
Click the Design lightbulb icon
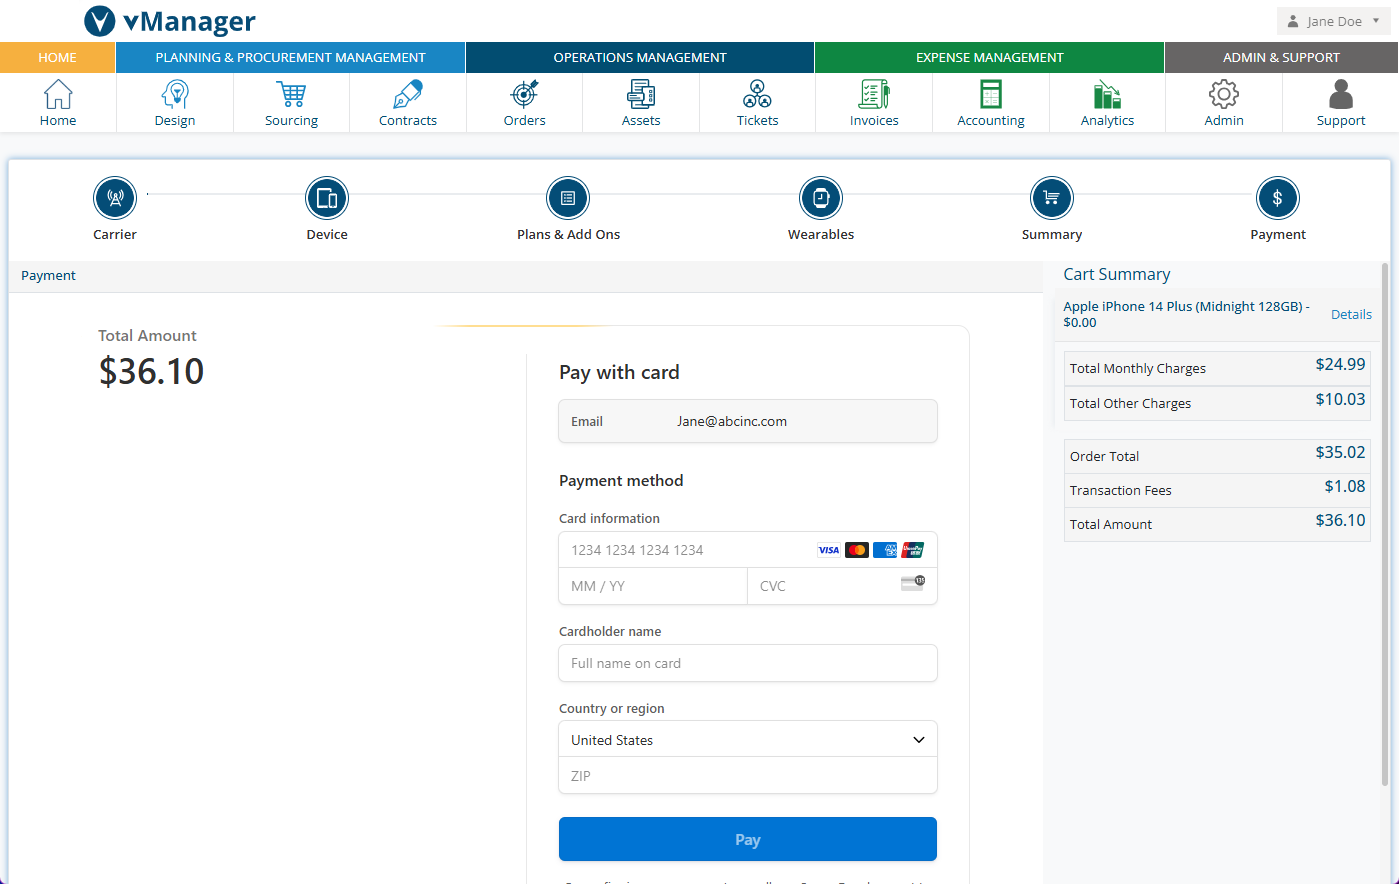175,95
